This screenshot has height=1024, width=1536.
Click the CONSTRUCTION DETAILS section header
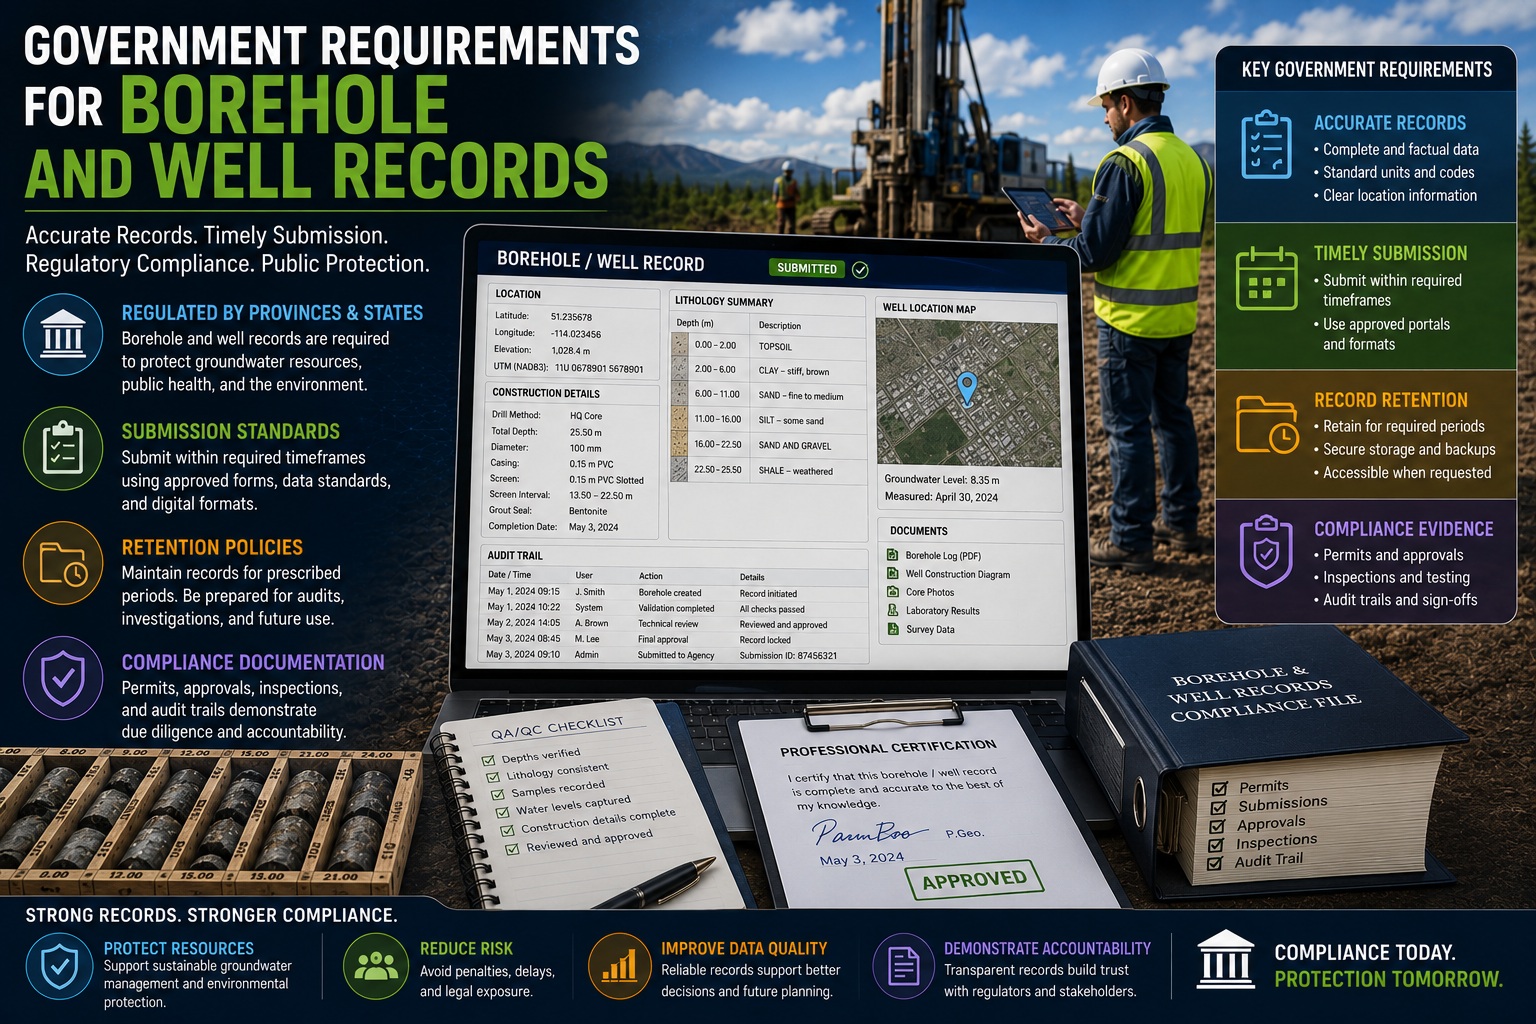(546, 393)
